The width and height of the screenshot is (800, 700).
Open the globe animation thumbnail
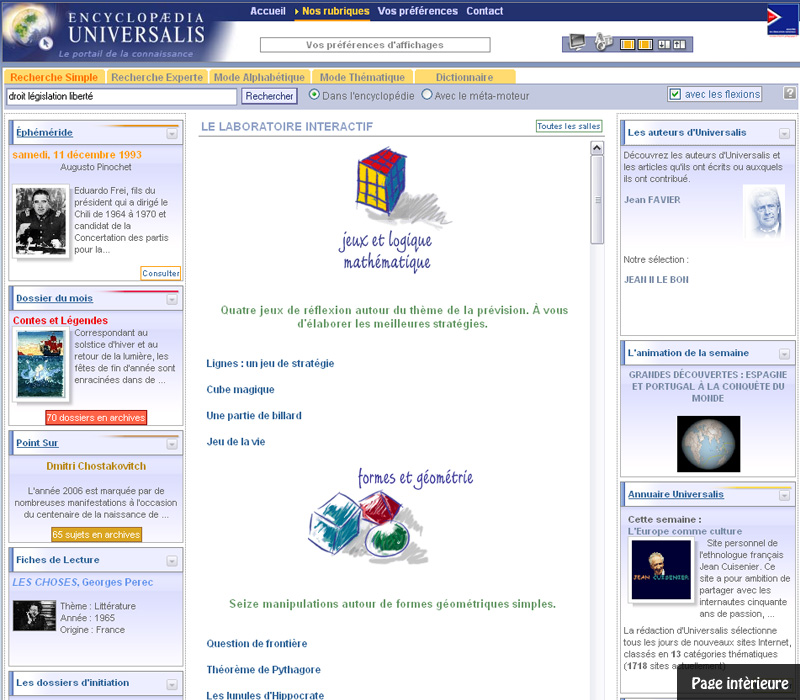[708, 443]
